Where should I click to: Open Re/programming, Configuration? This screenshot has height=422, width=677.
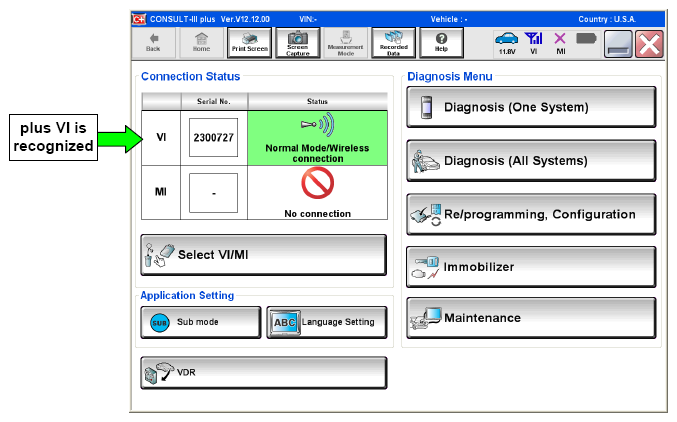530,214
